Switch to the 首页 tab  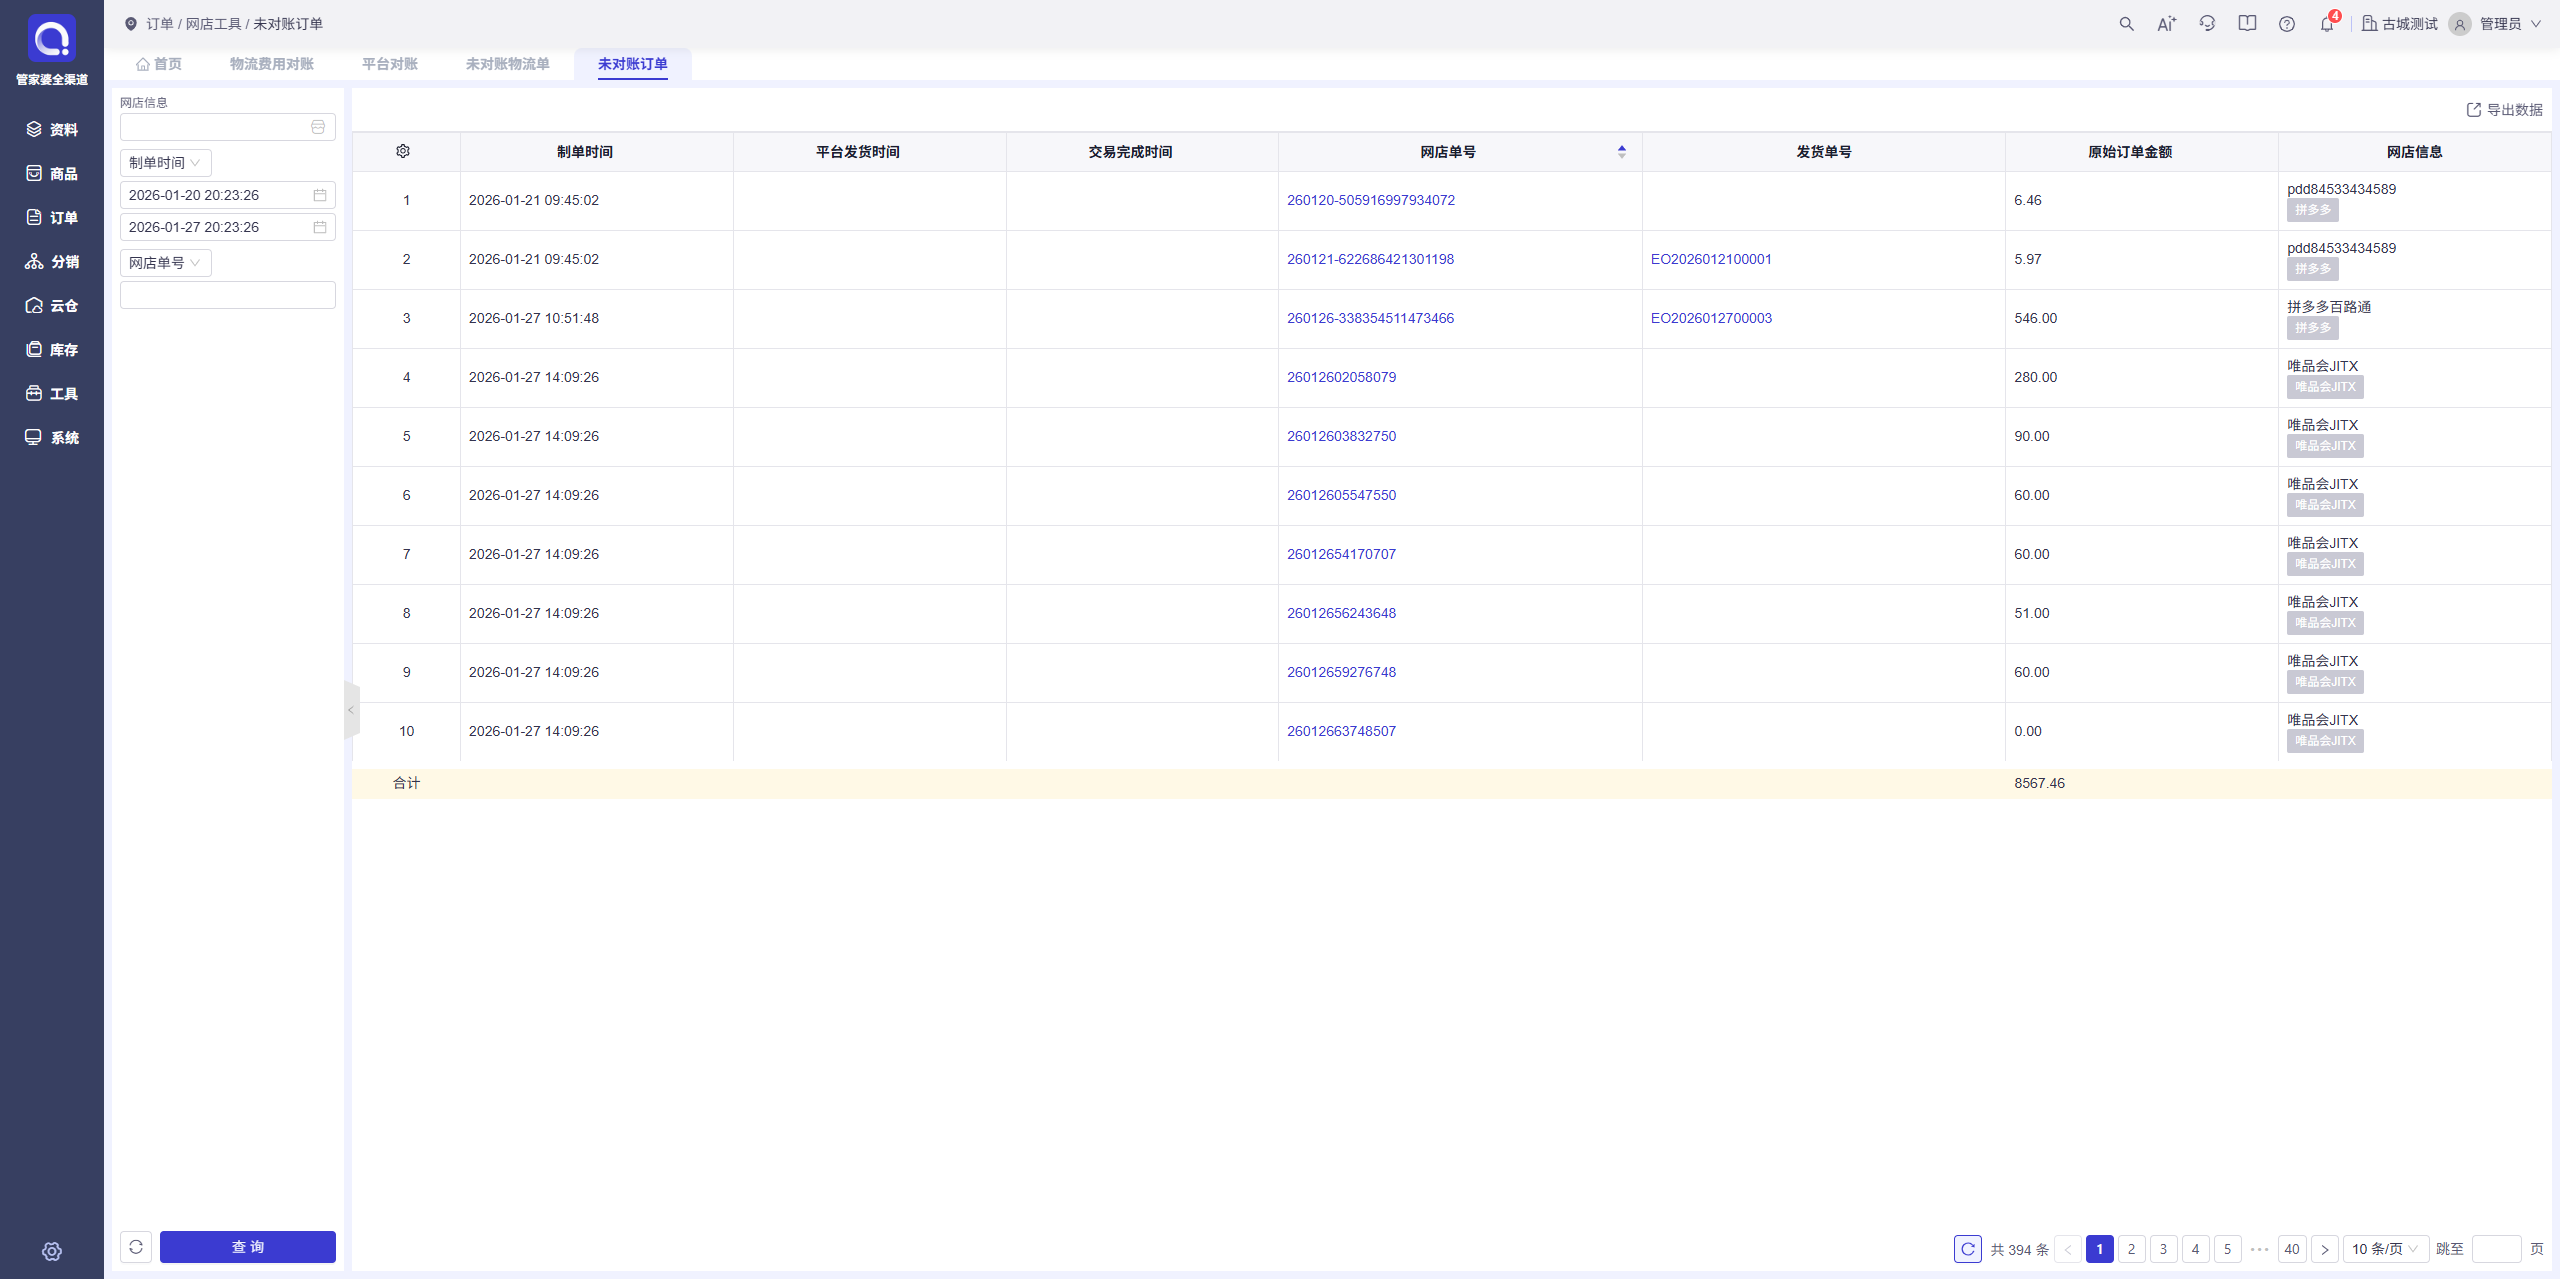point(159,64)
